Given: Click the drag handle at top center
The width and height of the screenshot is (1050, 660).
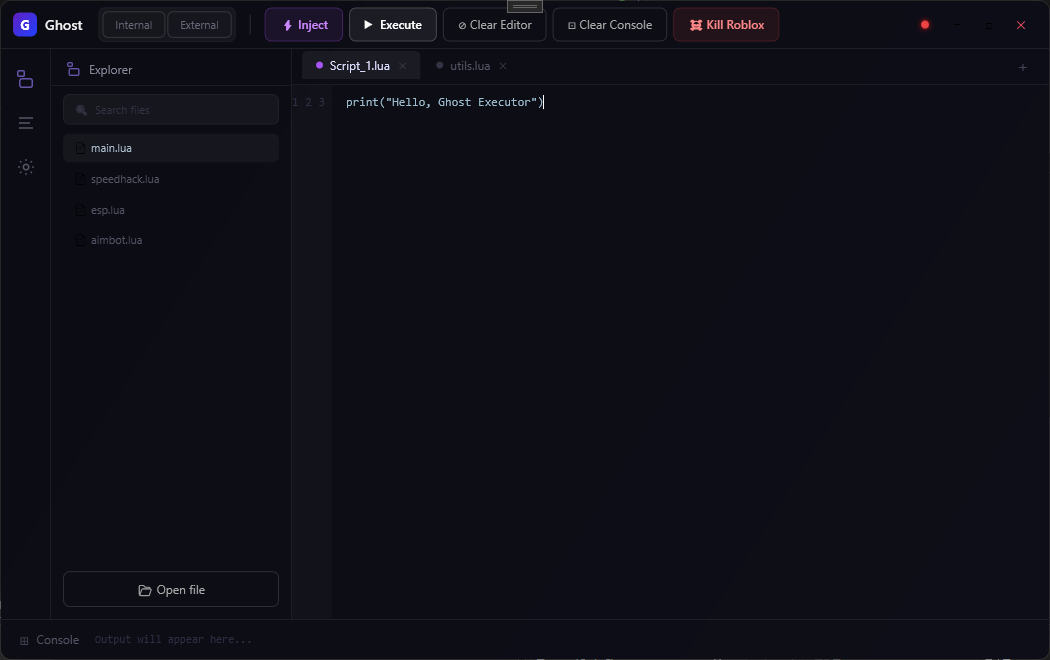Looking at the screenshot, I should pos(525,7).
